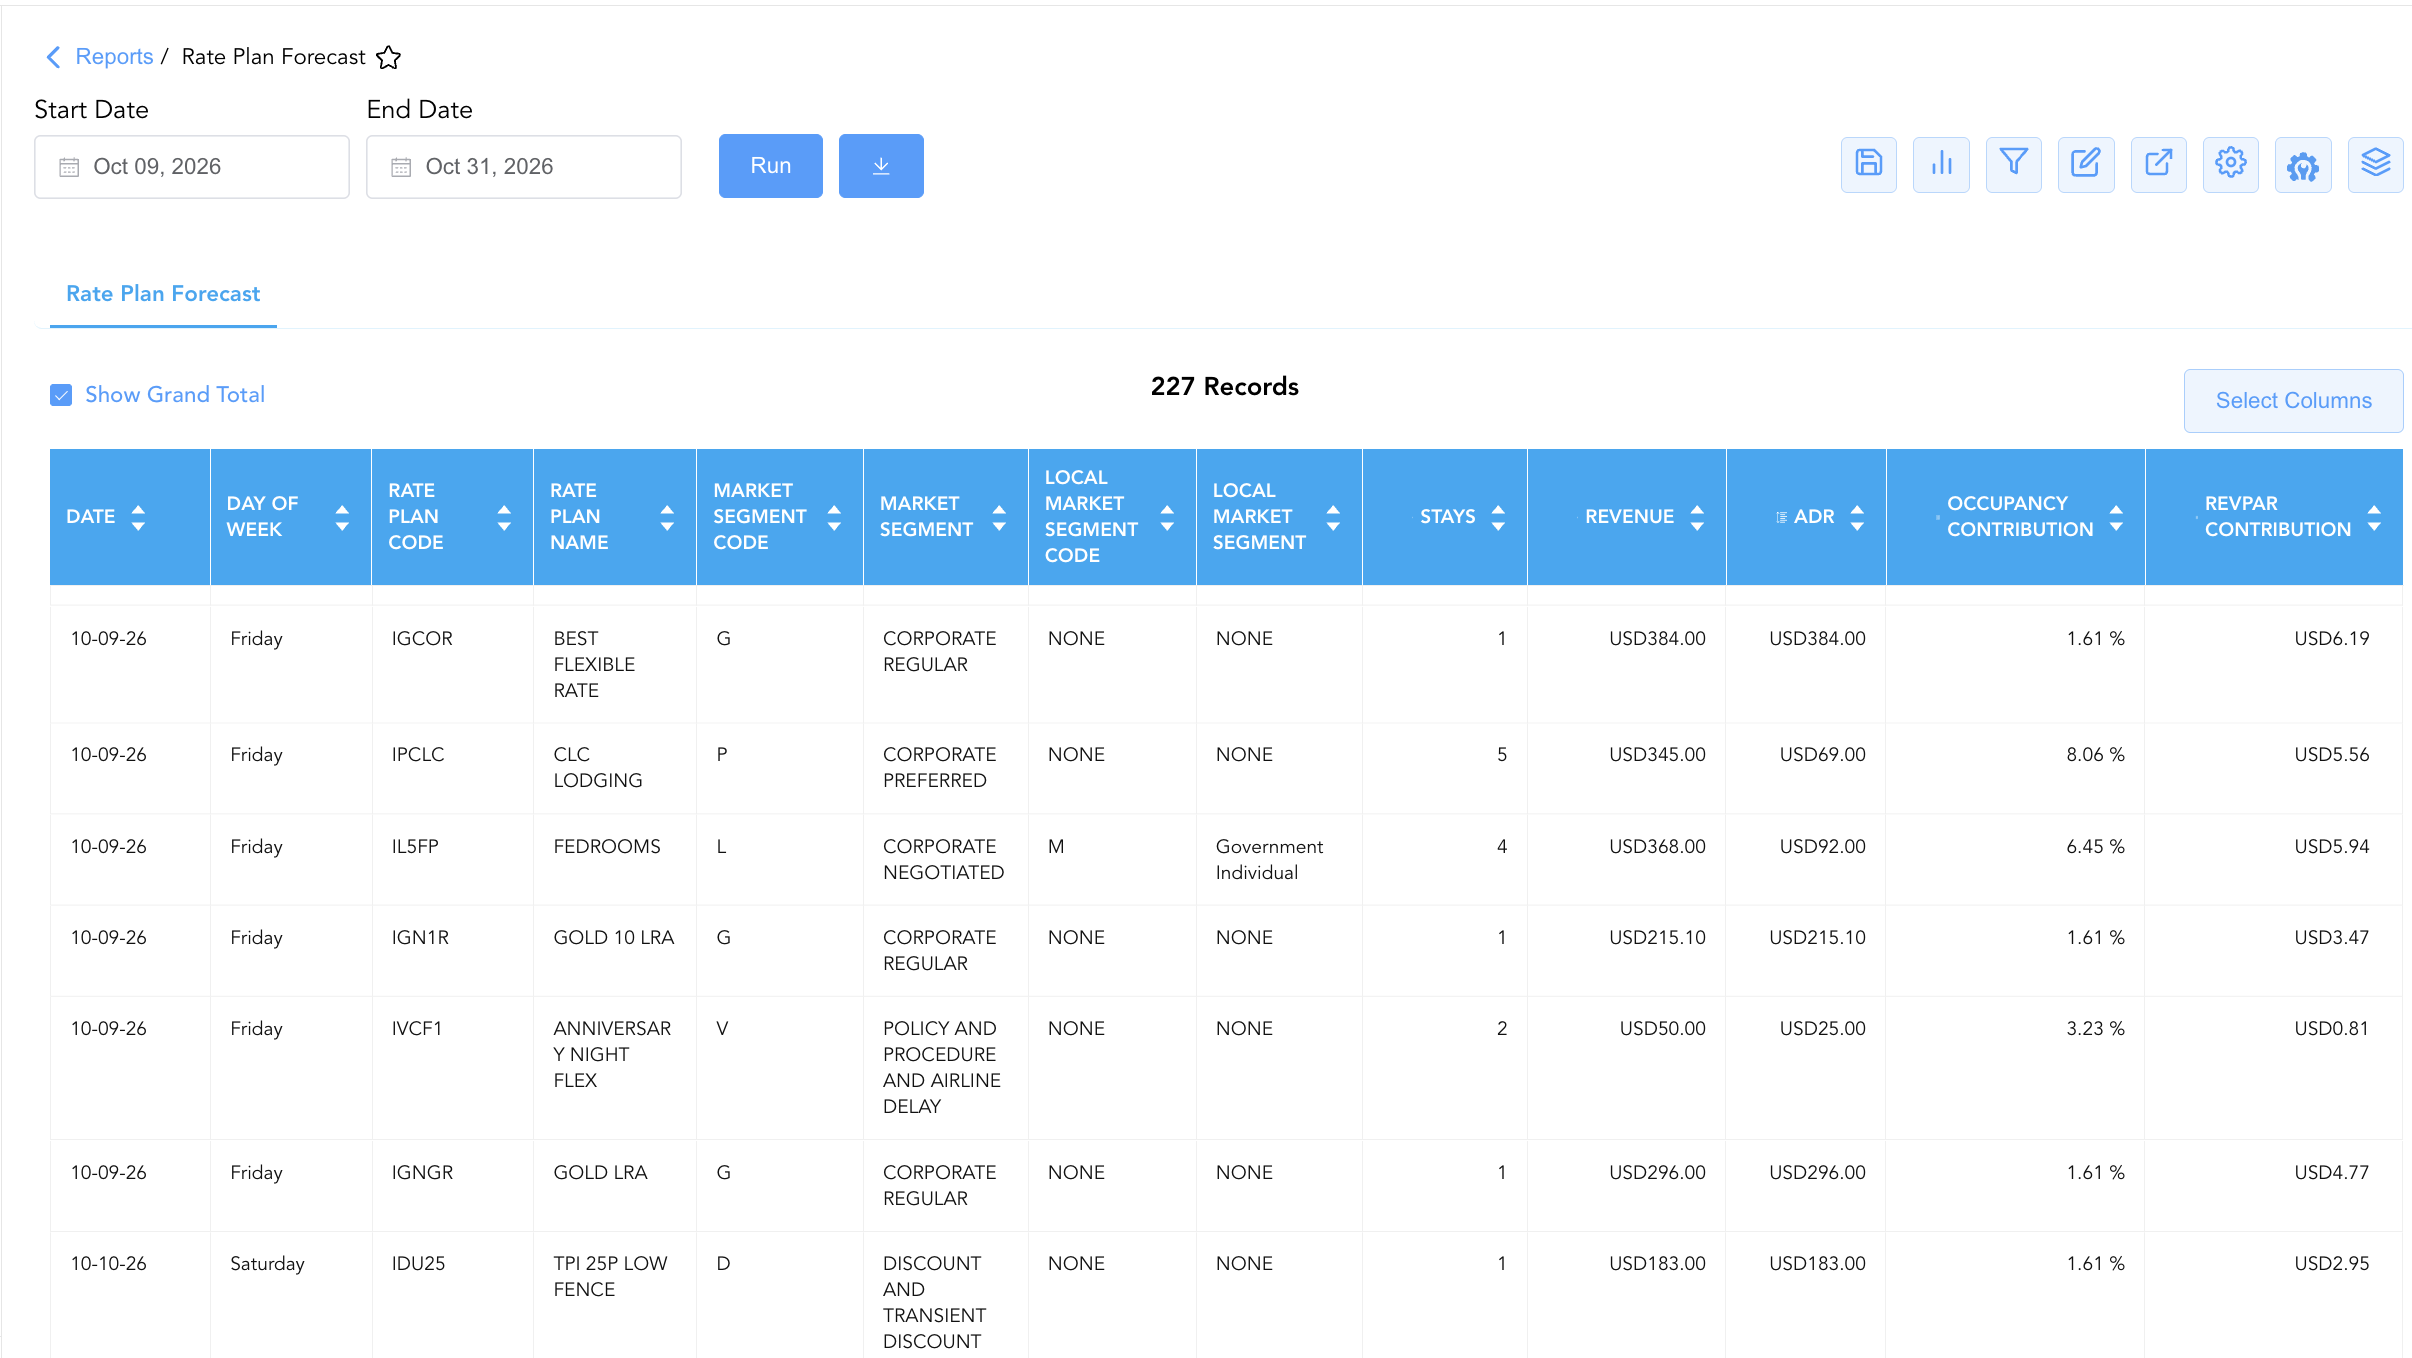
Task: Click the USD0.81 RevPAR contribution value
Action: tap(2331, 1029)
